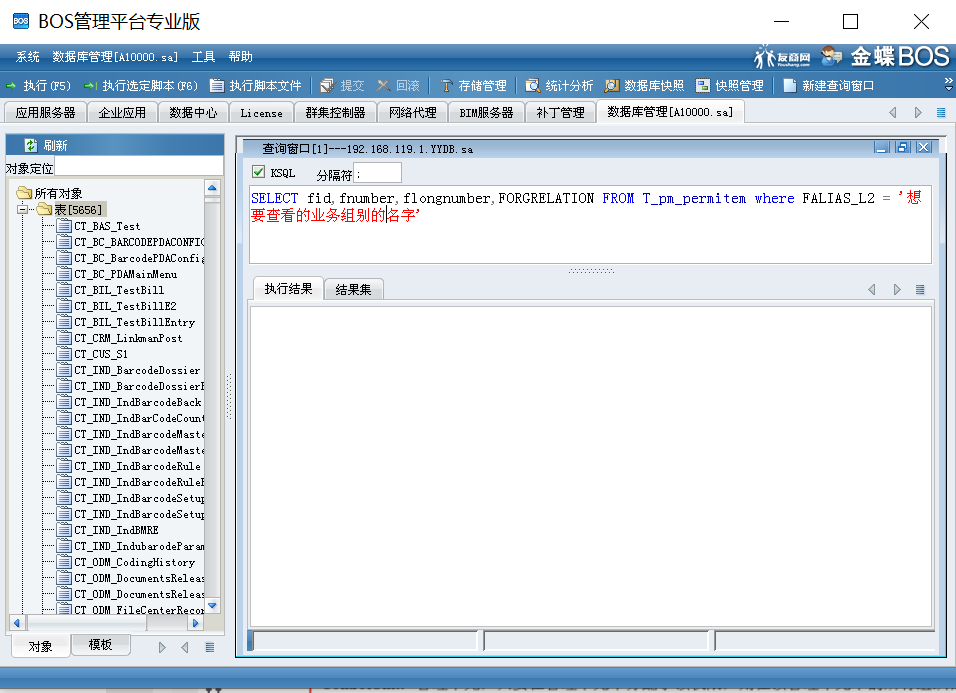Click tree horizontal scroll right arrow
The image size is (956, 693).
196,623
